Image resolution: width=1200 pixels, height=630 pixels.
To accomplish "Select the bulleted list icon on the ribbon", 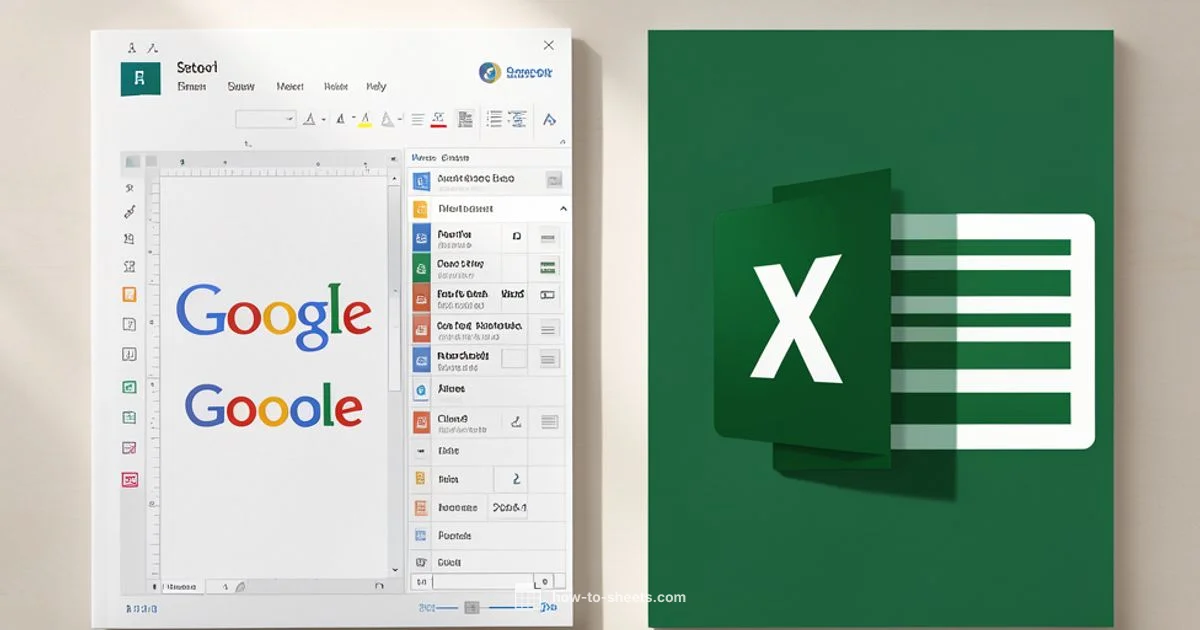I will 494,117.
